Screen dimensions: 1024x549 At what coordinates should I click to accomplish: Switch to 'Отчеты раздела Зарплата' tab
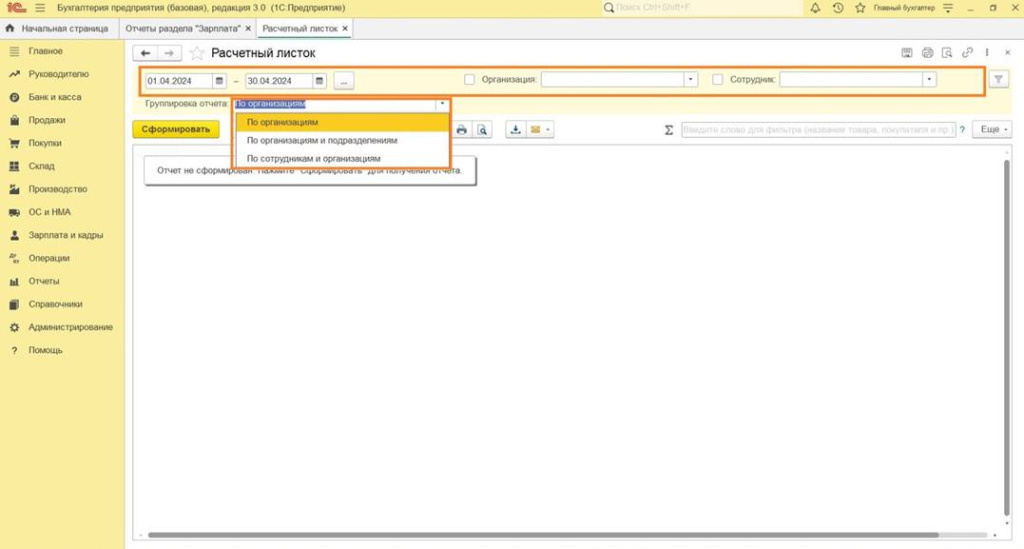tap(184, 28)
